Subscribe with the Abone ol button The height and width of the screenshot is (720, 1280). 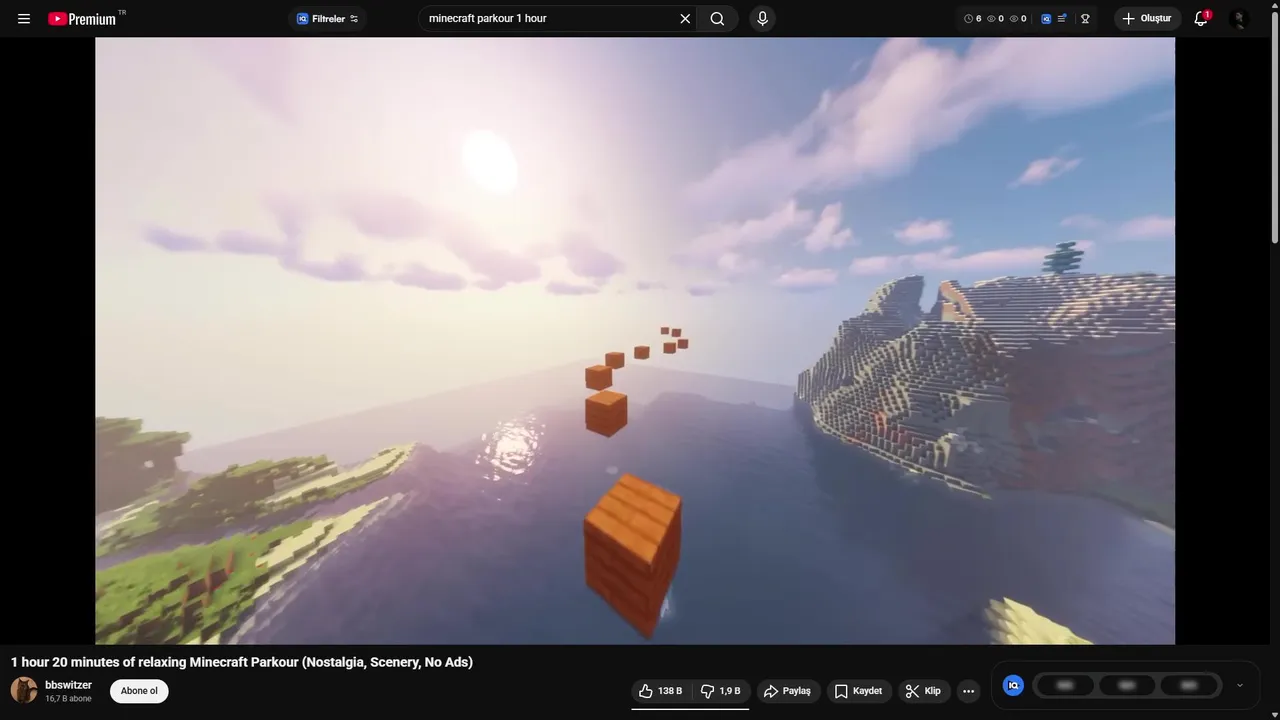pyautogui.click(x=139, y=691)
